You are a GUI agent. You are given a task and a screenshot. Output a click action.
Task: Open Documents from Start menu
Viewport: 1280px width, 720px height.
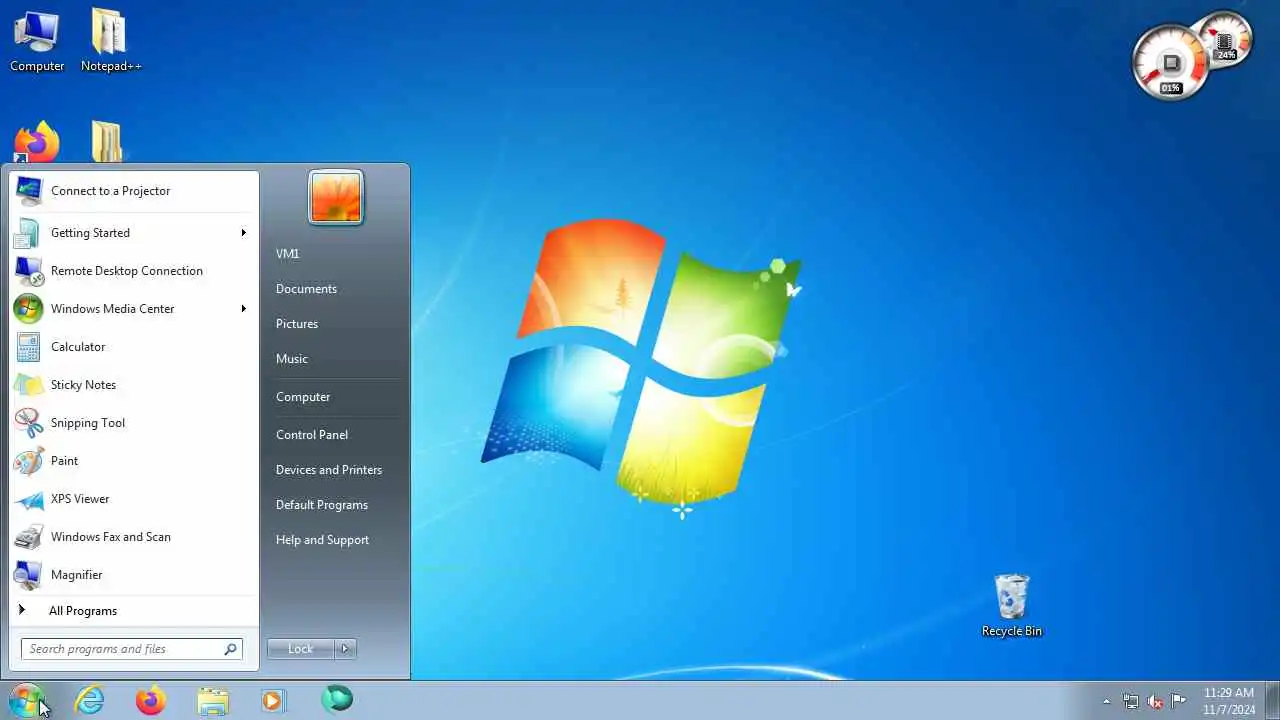[x=306, y=289]
